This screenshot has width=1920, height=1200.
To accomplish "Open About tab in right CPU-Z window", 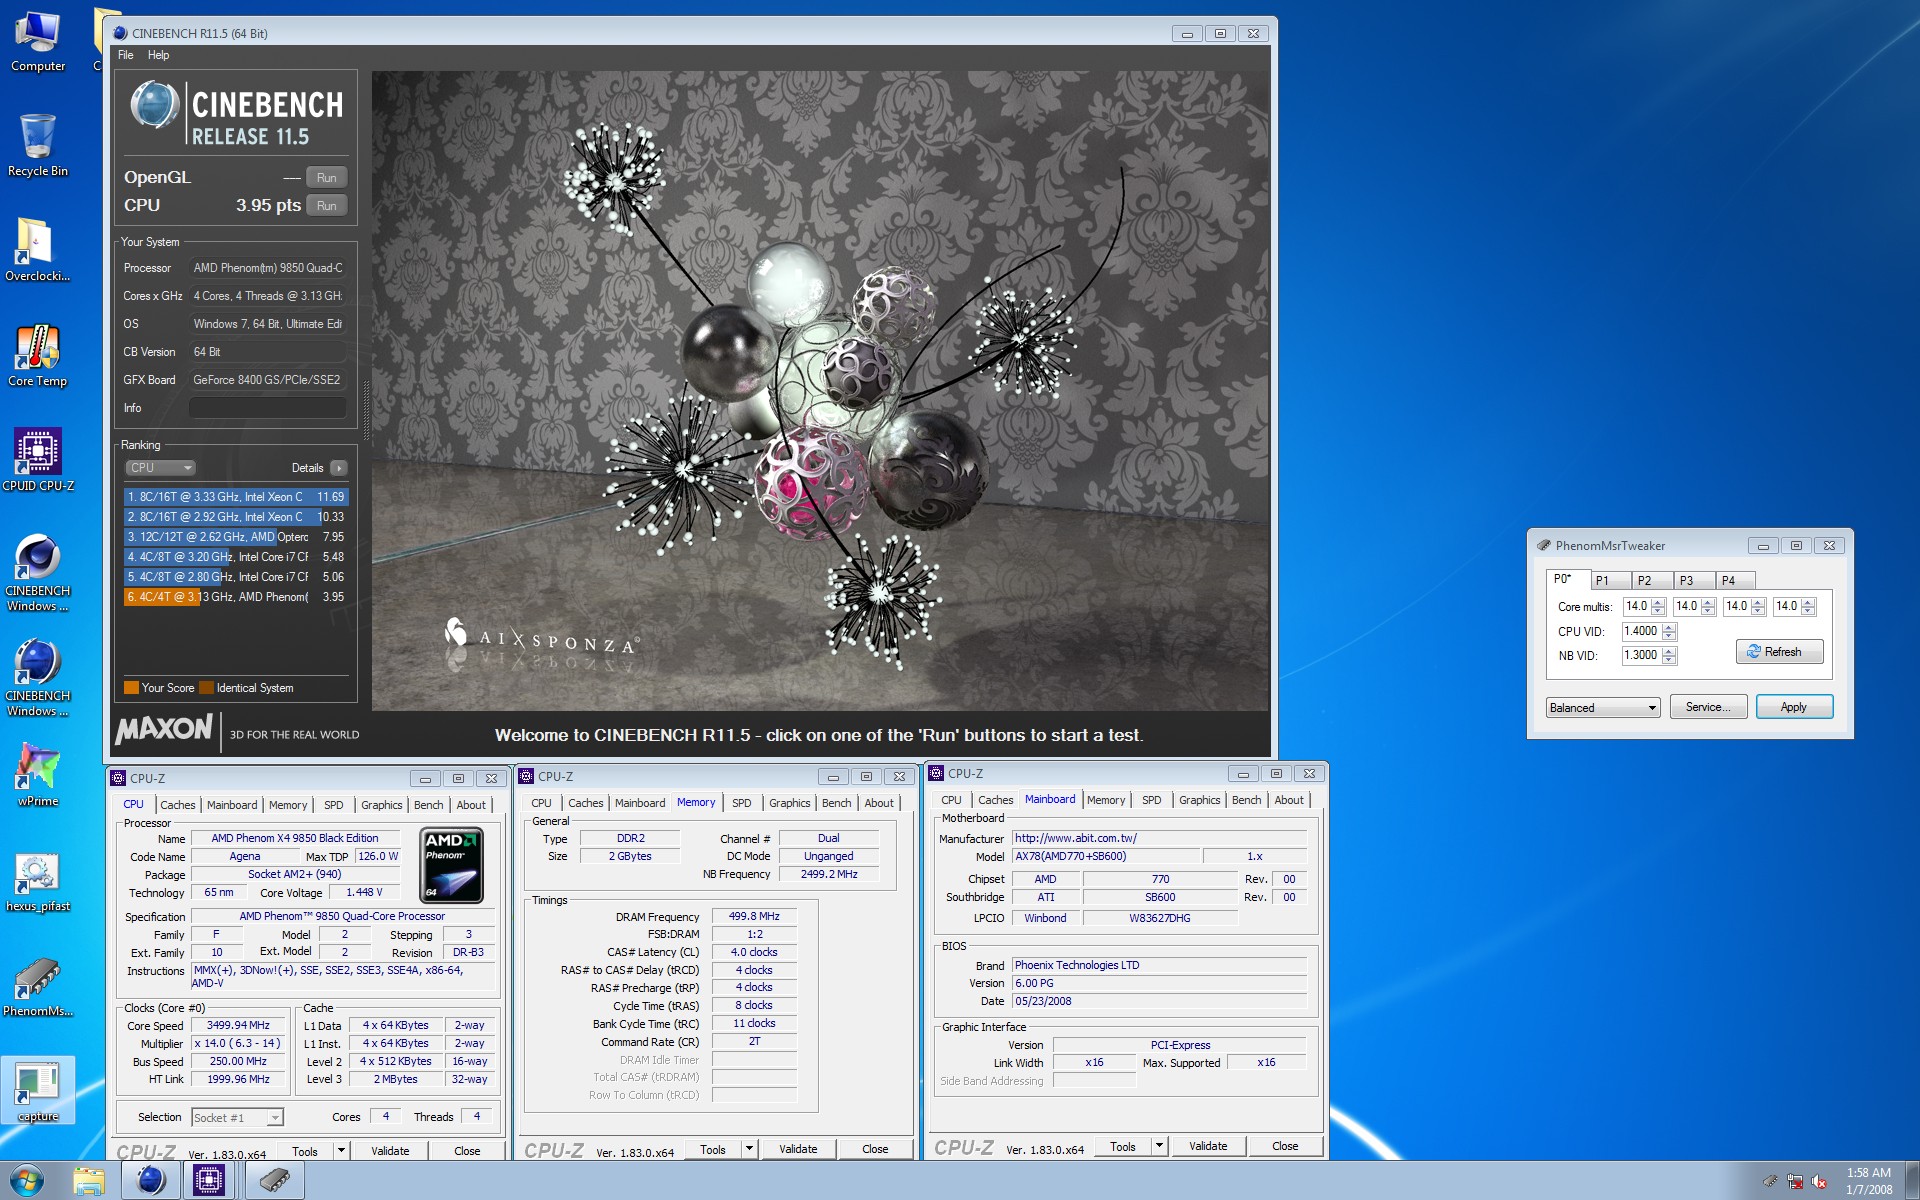I will [1288, 800].
